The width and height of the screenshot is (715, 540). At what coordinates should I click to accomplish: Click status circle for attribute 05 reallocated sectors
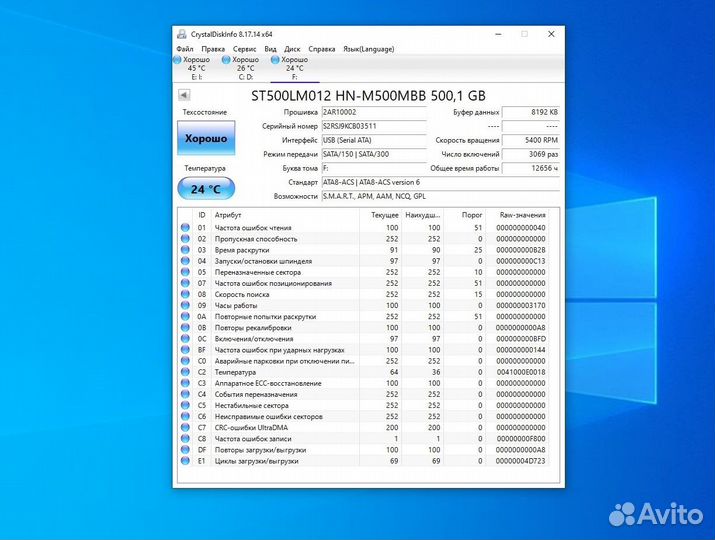[x=185, y=272]
